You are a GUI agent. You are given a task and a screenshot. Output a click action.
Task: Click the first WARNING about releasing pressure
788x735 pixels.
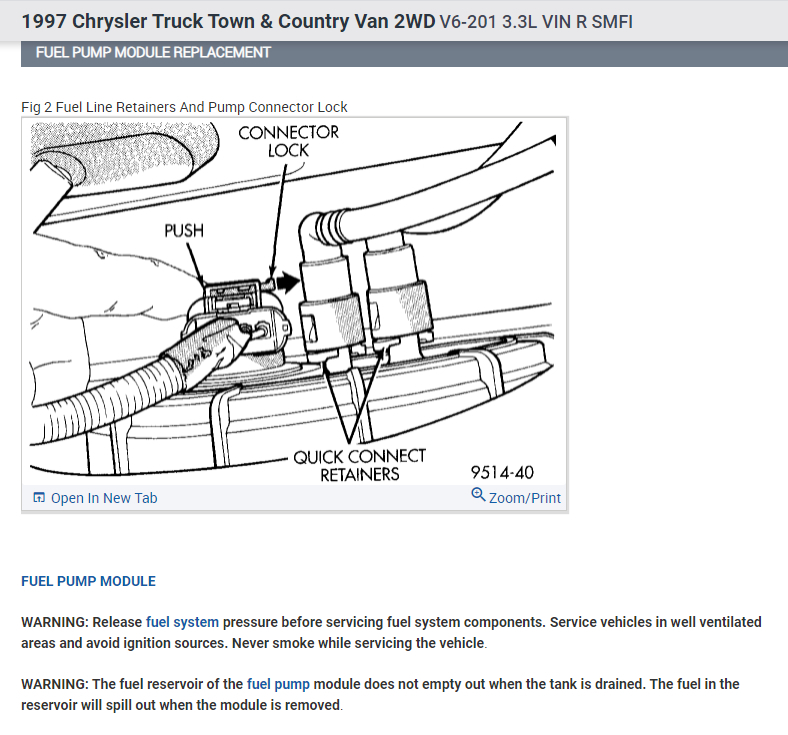click(x=391, y=633)
